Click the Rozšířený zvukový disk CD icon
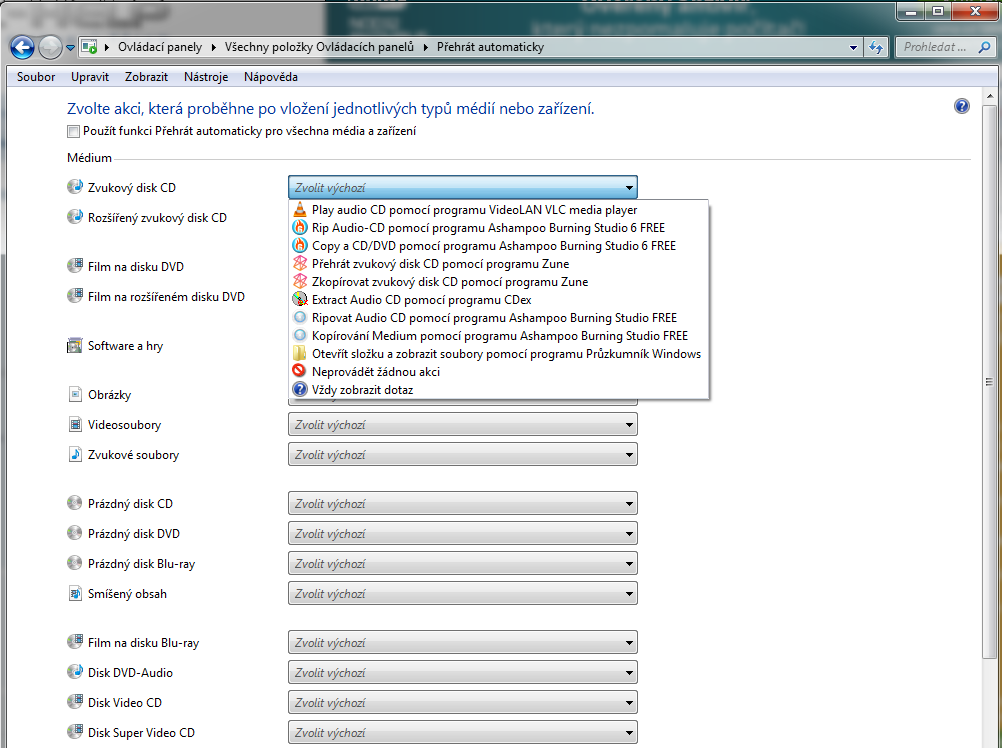Image resolution: width=1002 pixels, height=748 pixels. [x=75, y=217]
